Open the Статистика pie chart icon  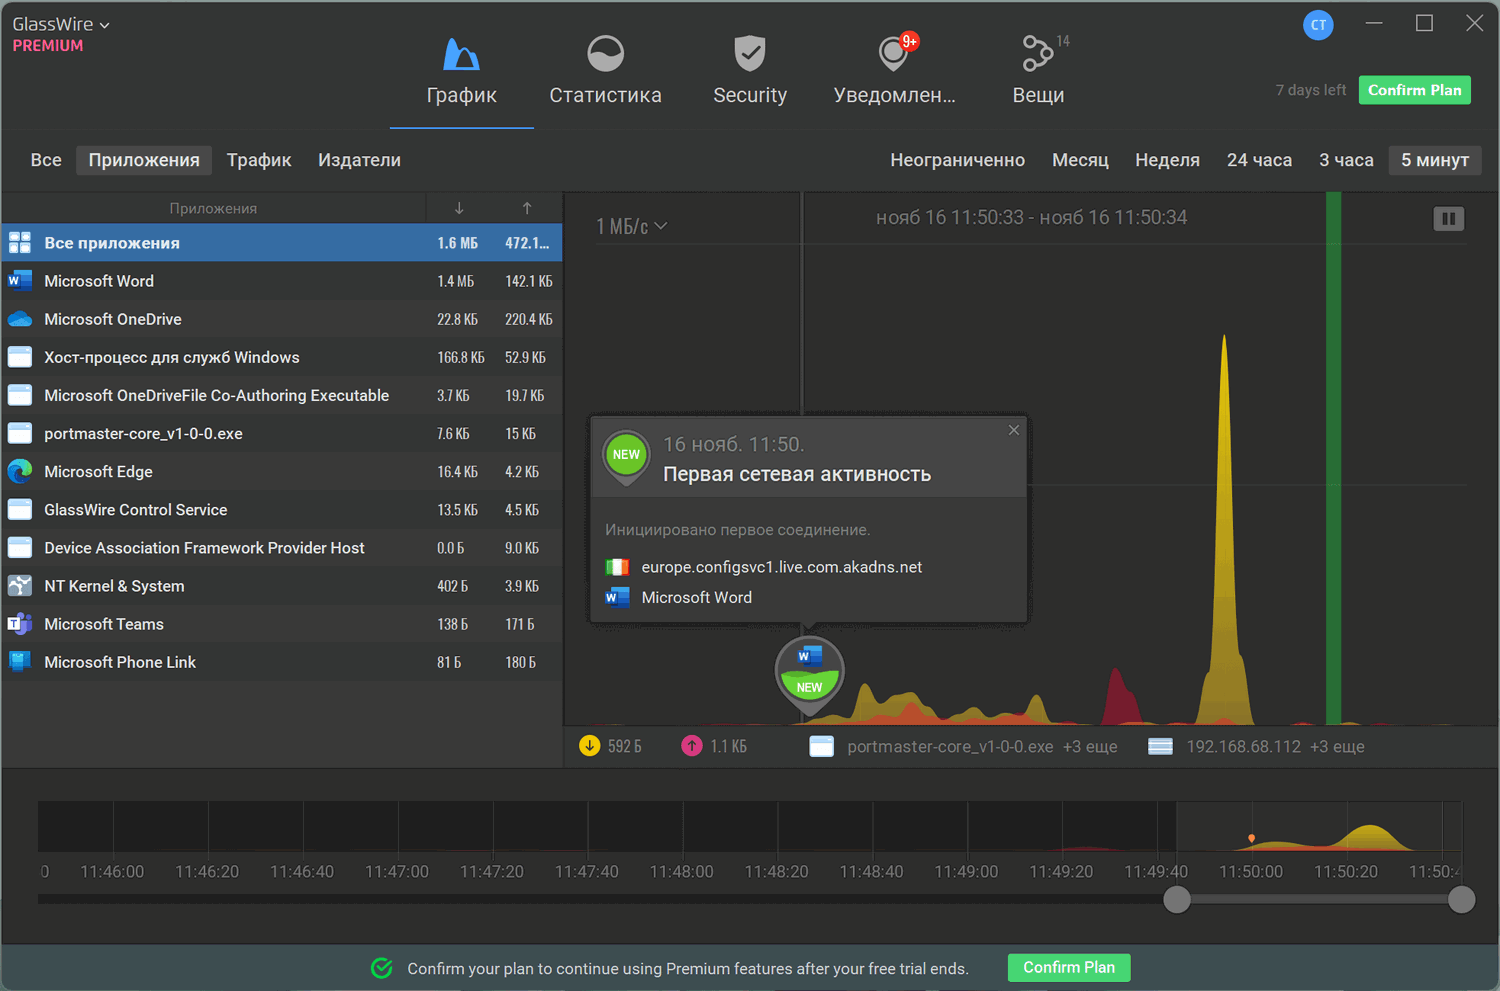click(605, 54)
